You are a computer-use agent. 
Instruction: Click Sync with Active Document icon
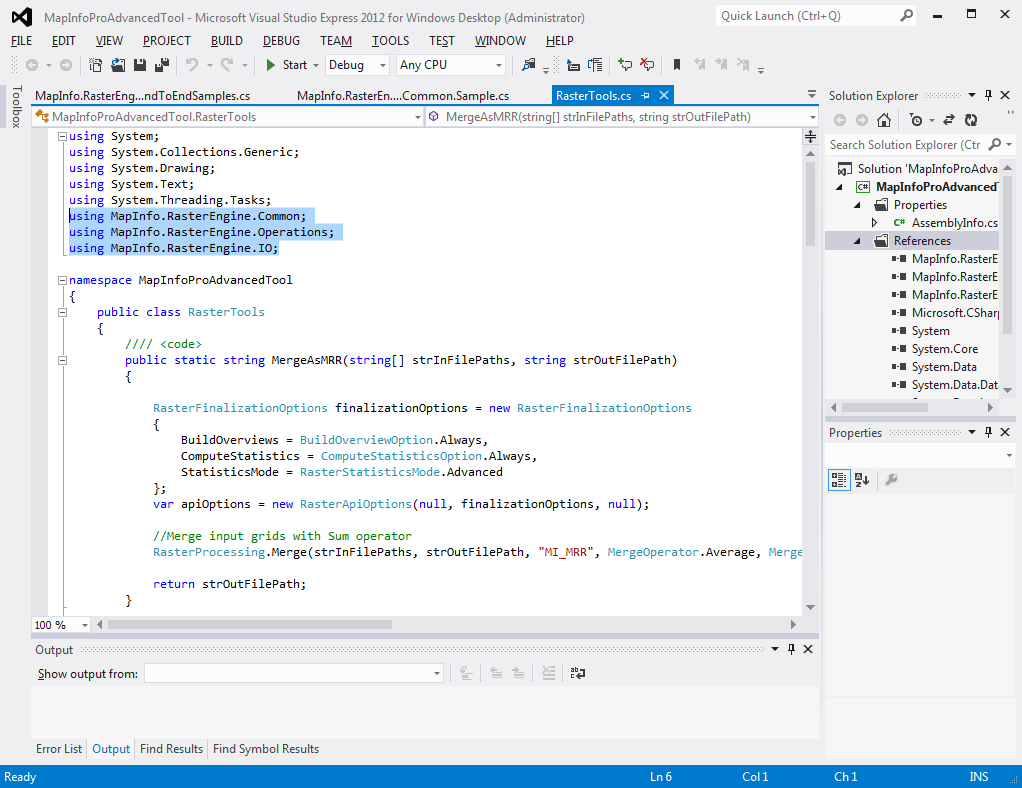(x=949, y=120)
